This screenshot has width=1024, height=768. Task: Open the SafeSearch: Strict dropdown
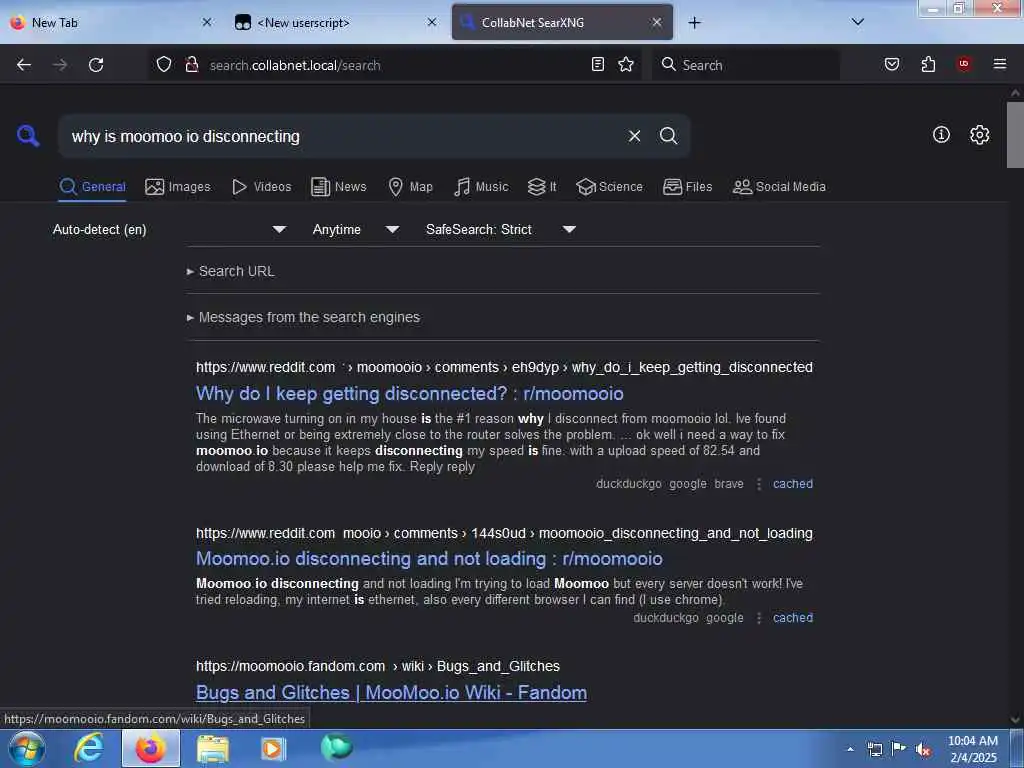(x=501, y=229)
